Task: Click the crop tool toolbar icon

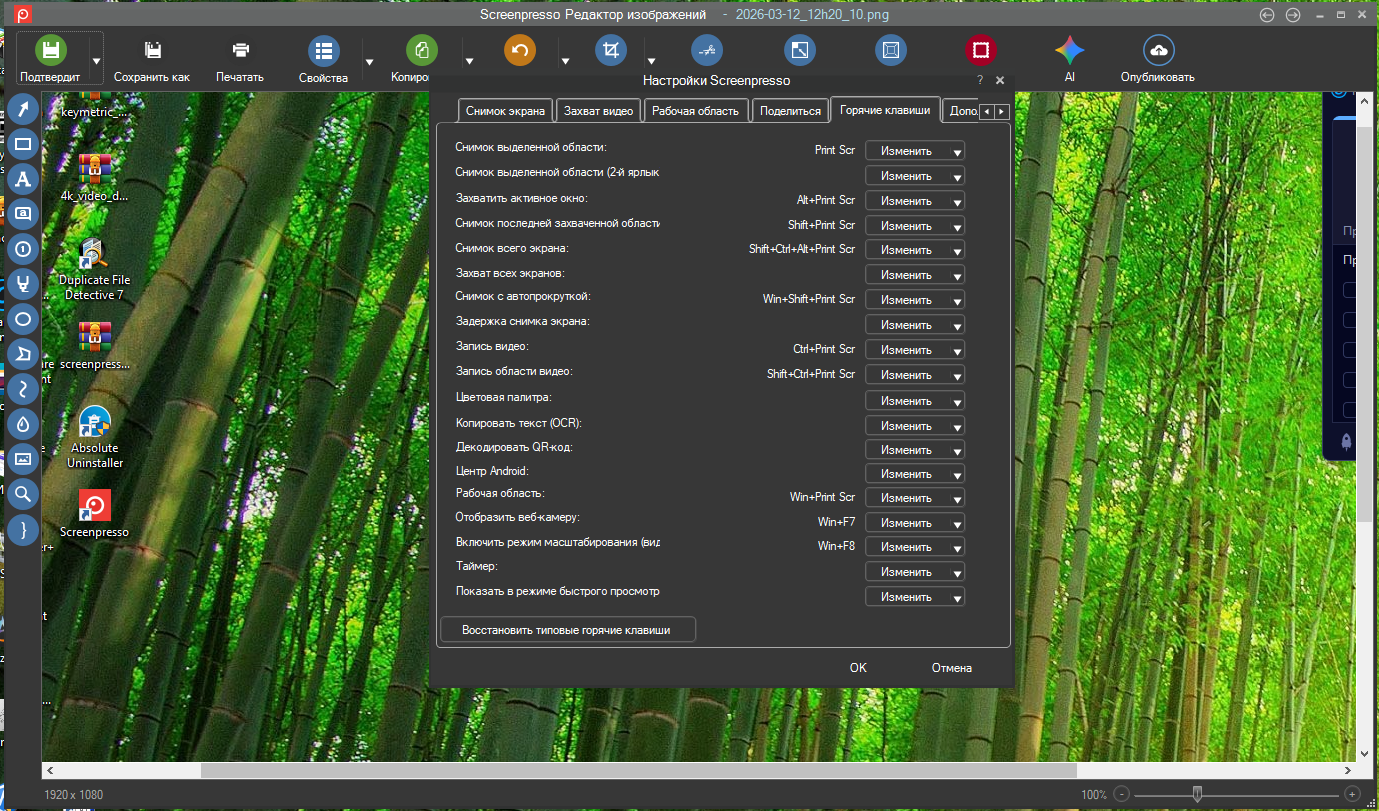Action: 611,51
